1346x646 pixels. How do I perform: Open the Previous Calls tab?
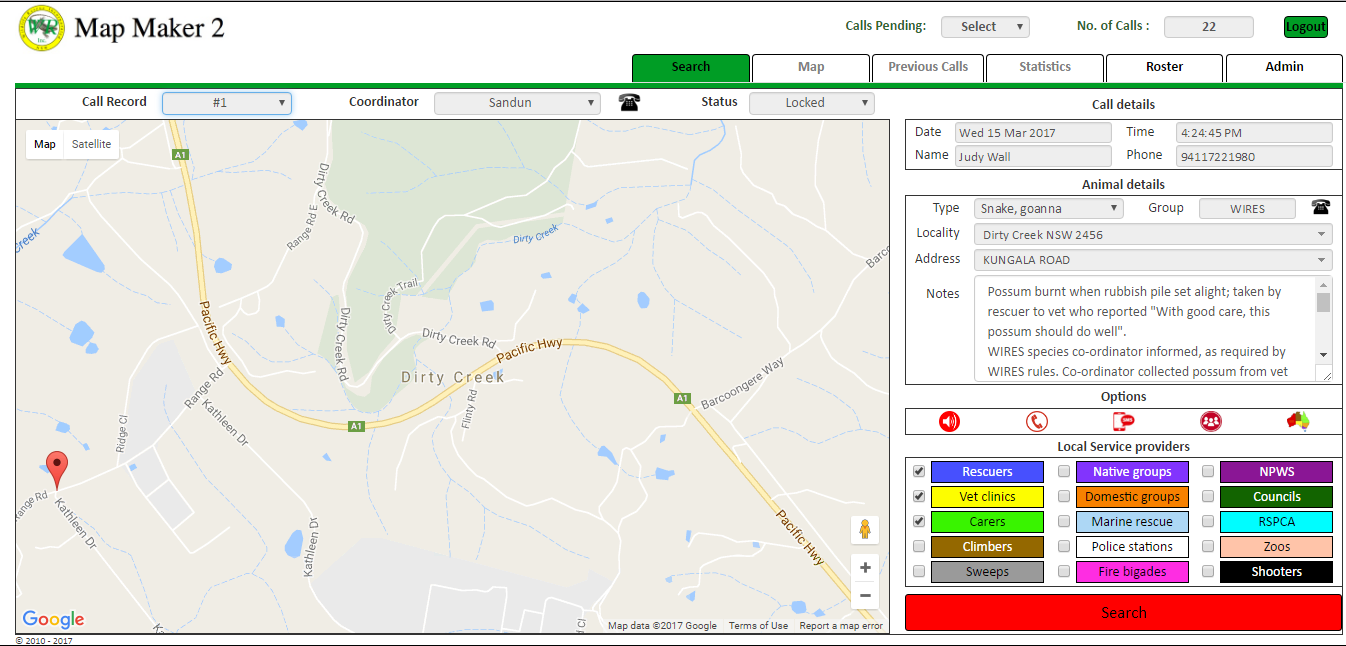click(x=928, y=67)
